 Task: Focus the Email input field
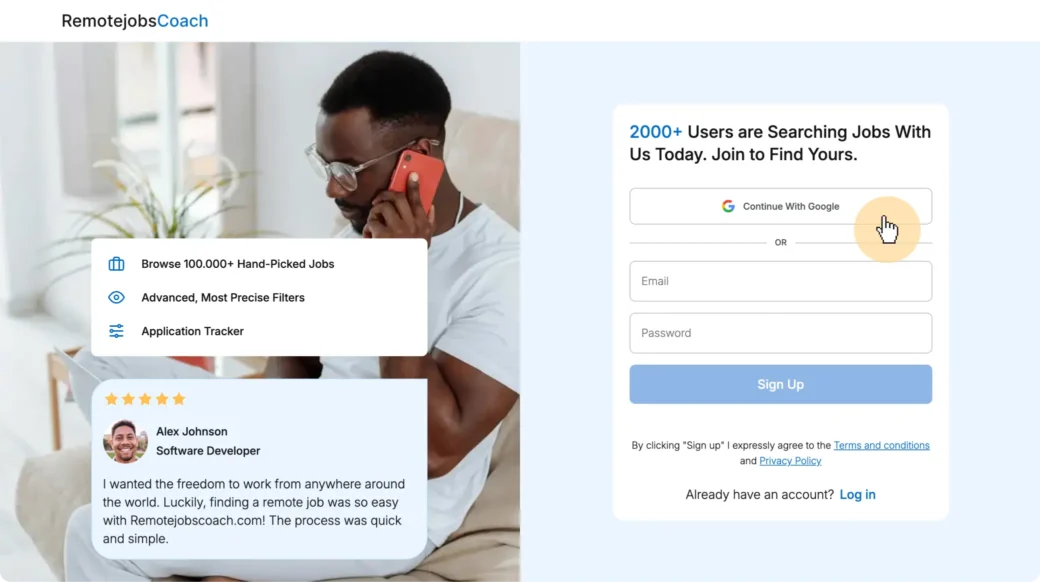coord(781,281)
